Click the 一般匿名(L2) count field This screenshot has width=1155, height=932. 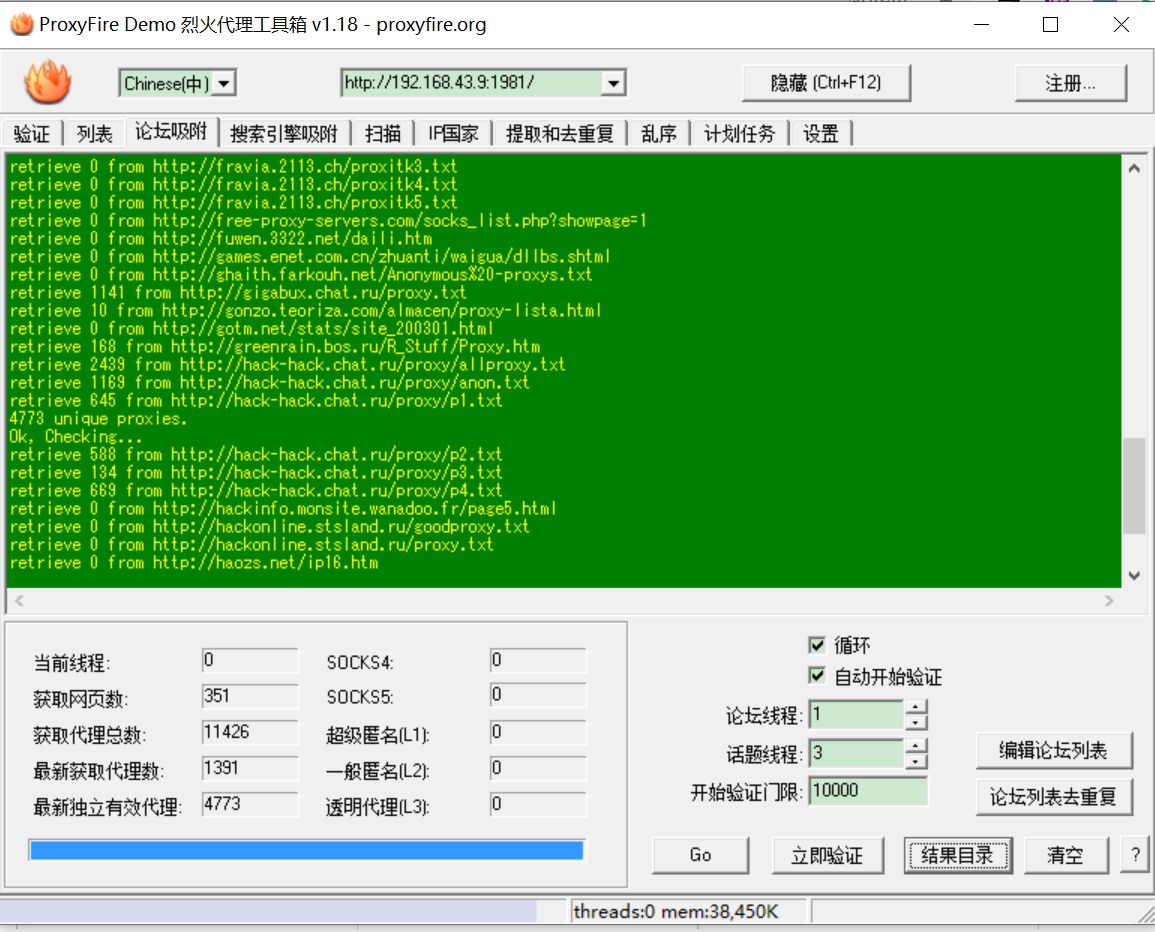point(538,768)
